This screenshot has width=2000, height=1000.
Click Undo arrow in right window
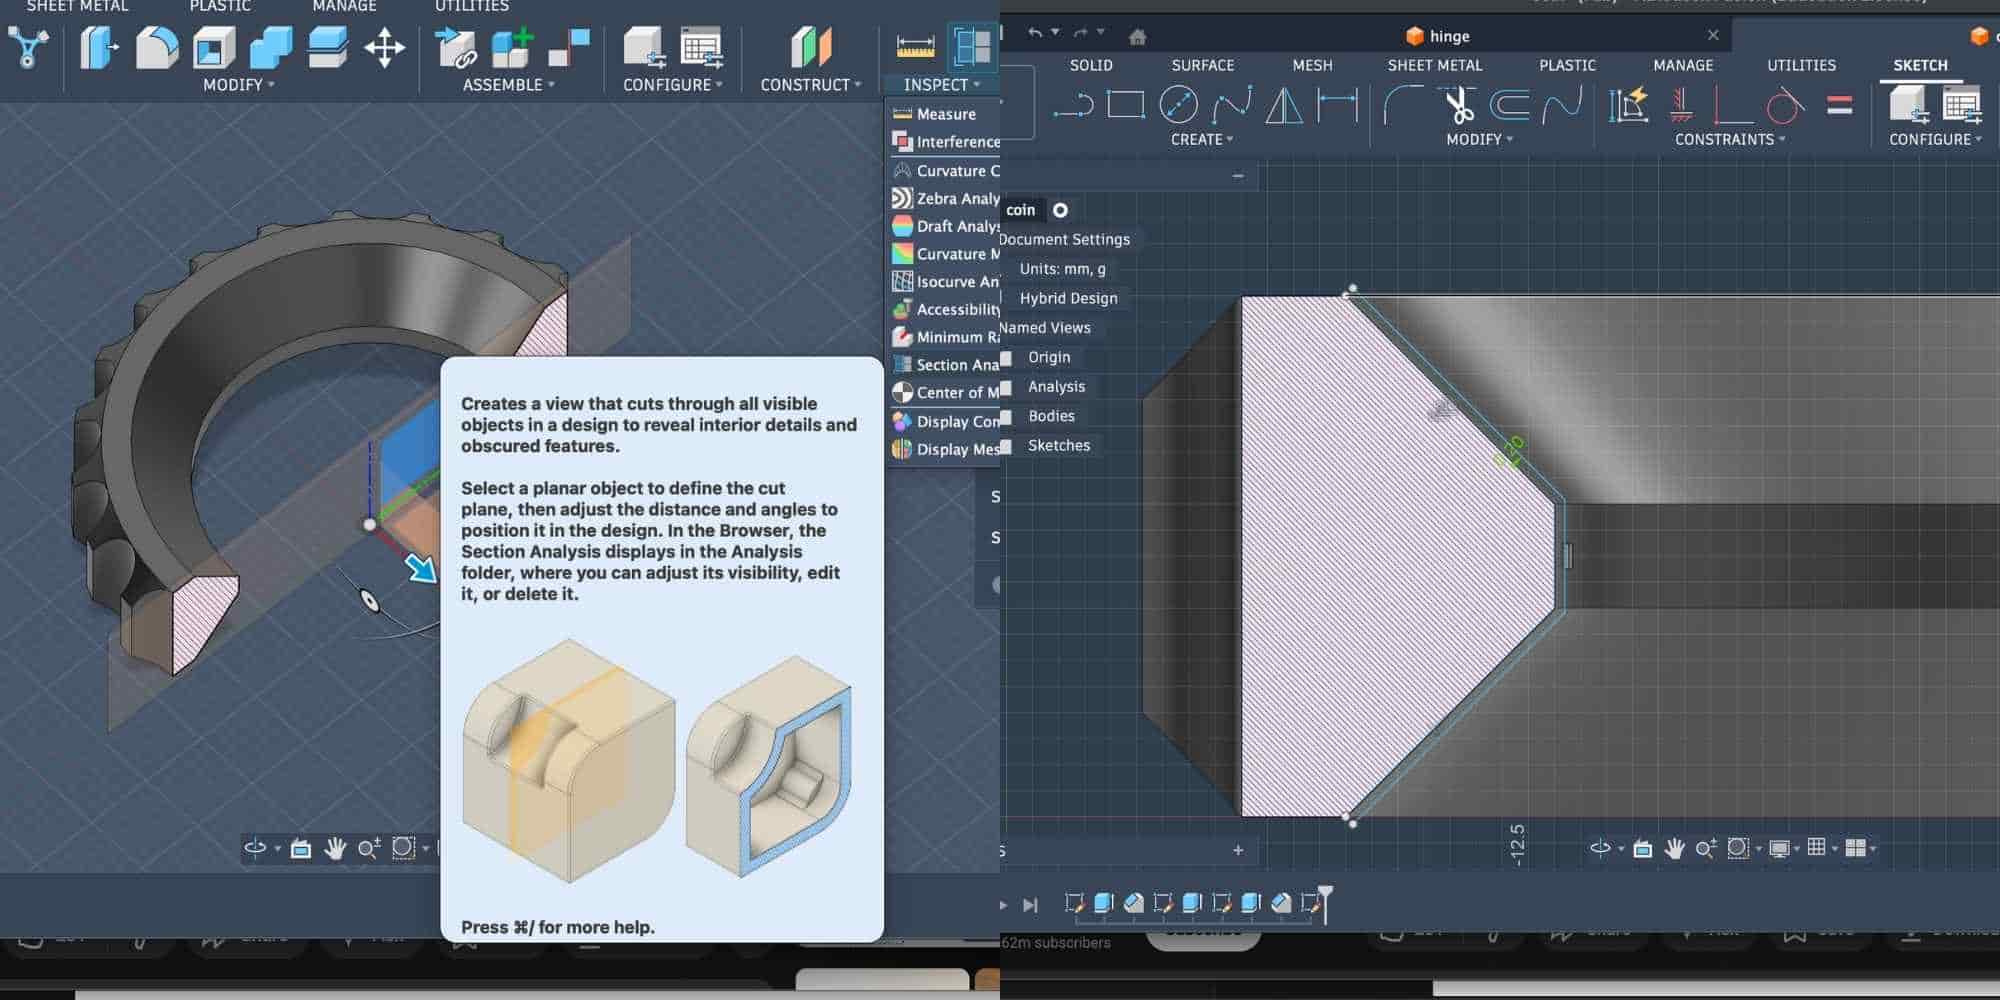(x=1035, y=33)
